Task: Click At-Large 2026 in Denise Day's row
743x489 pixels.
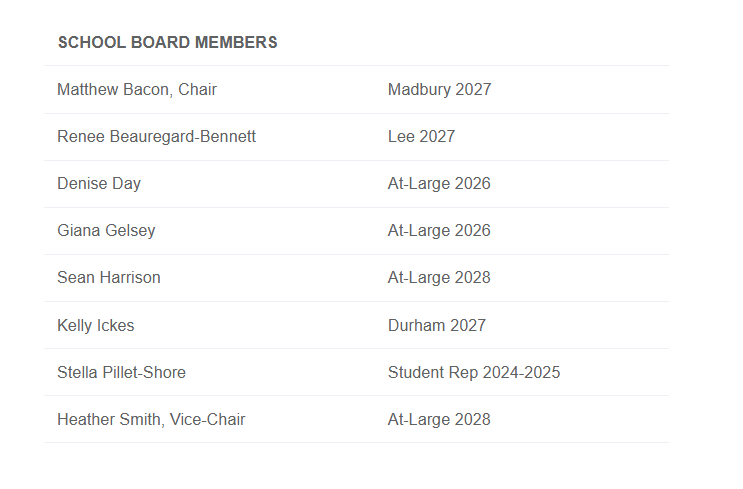Action: pos(439,184)
